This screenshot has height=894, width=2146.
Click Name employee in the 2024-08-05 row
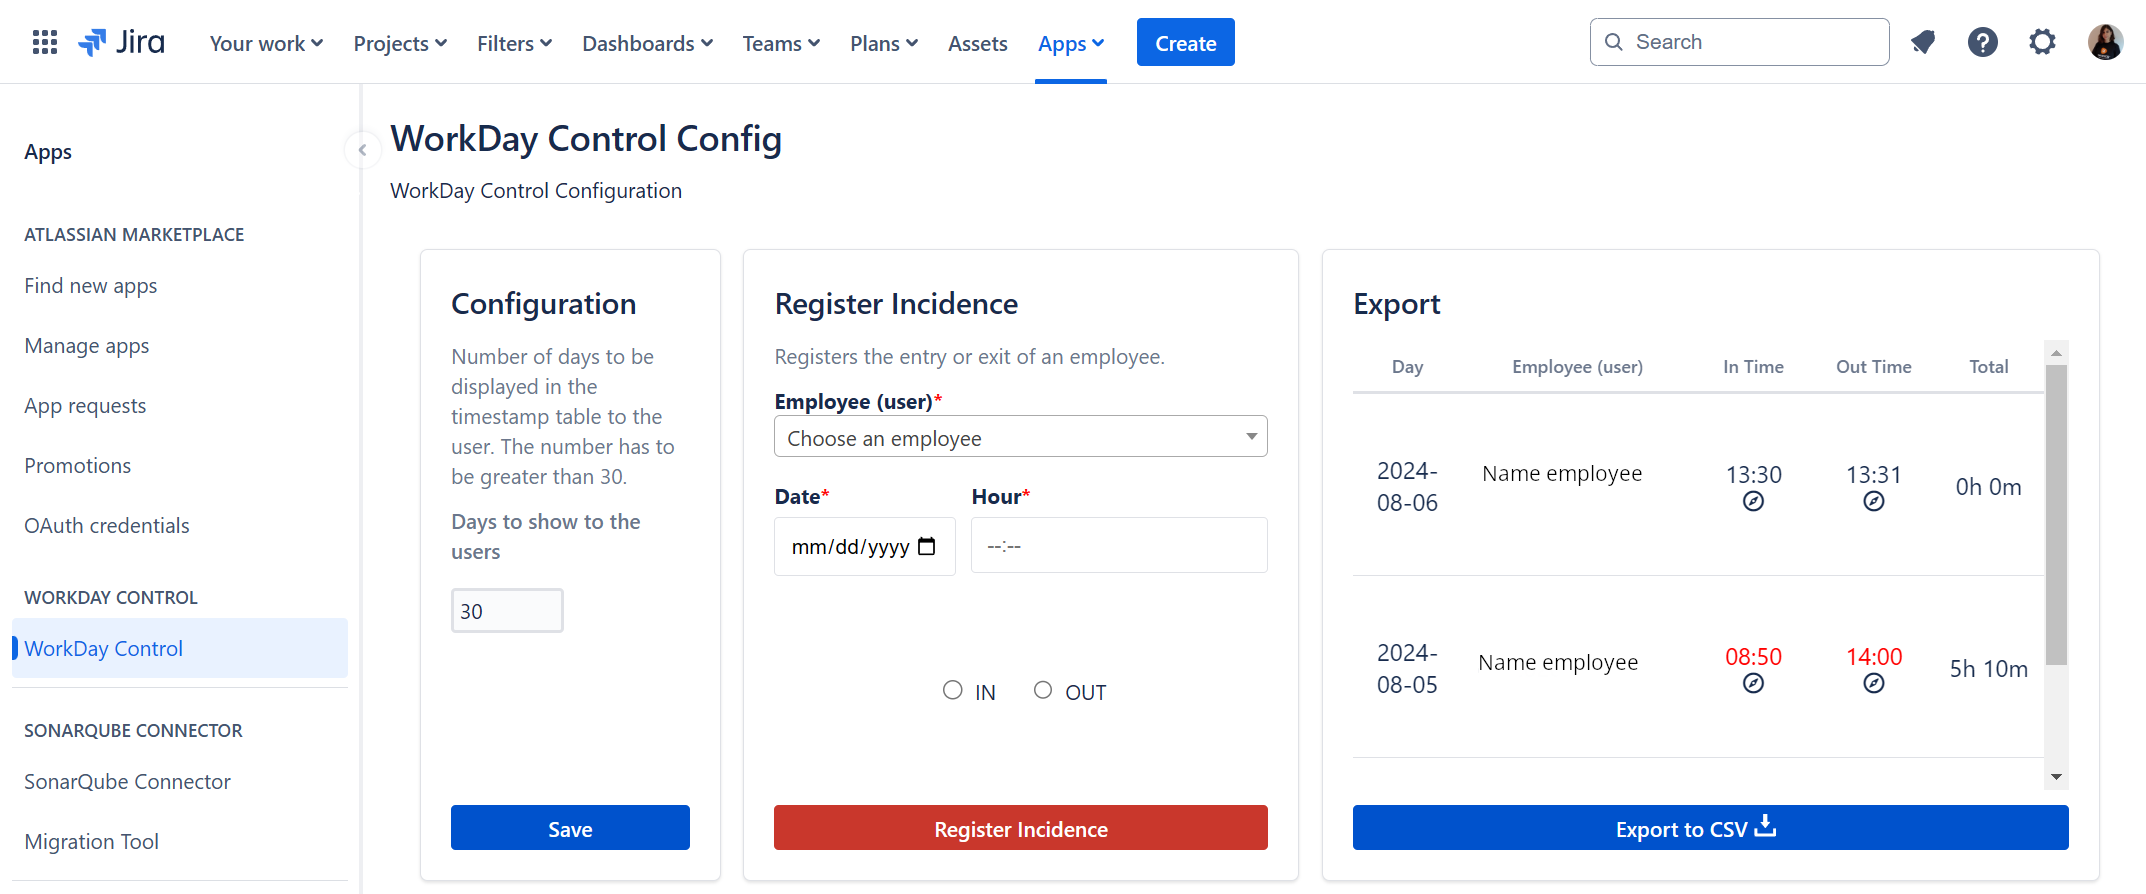[1558, 662]
